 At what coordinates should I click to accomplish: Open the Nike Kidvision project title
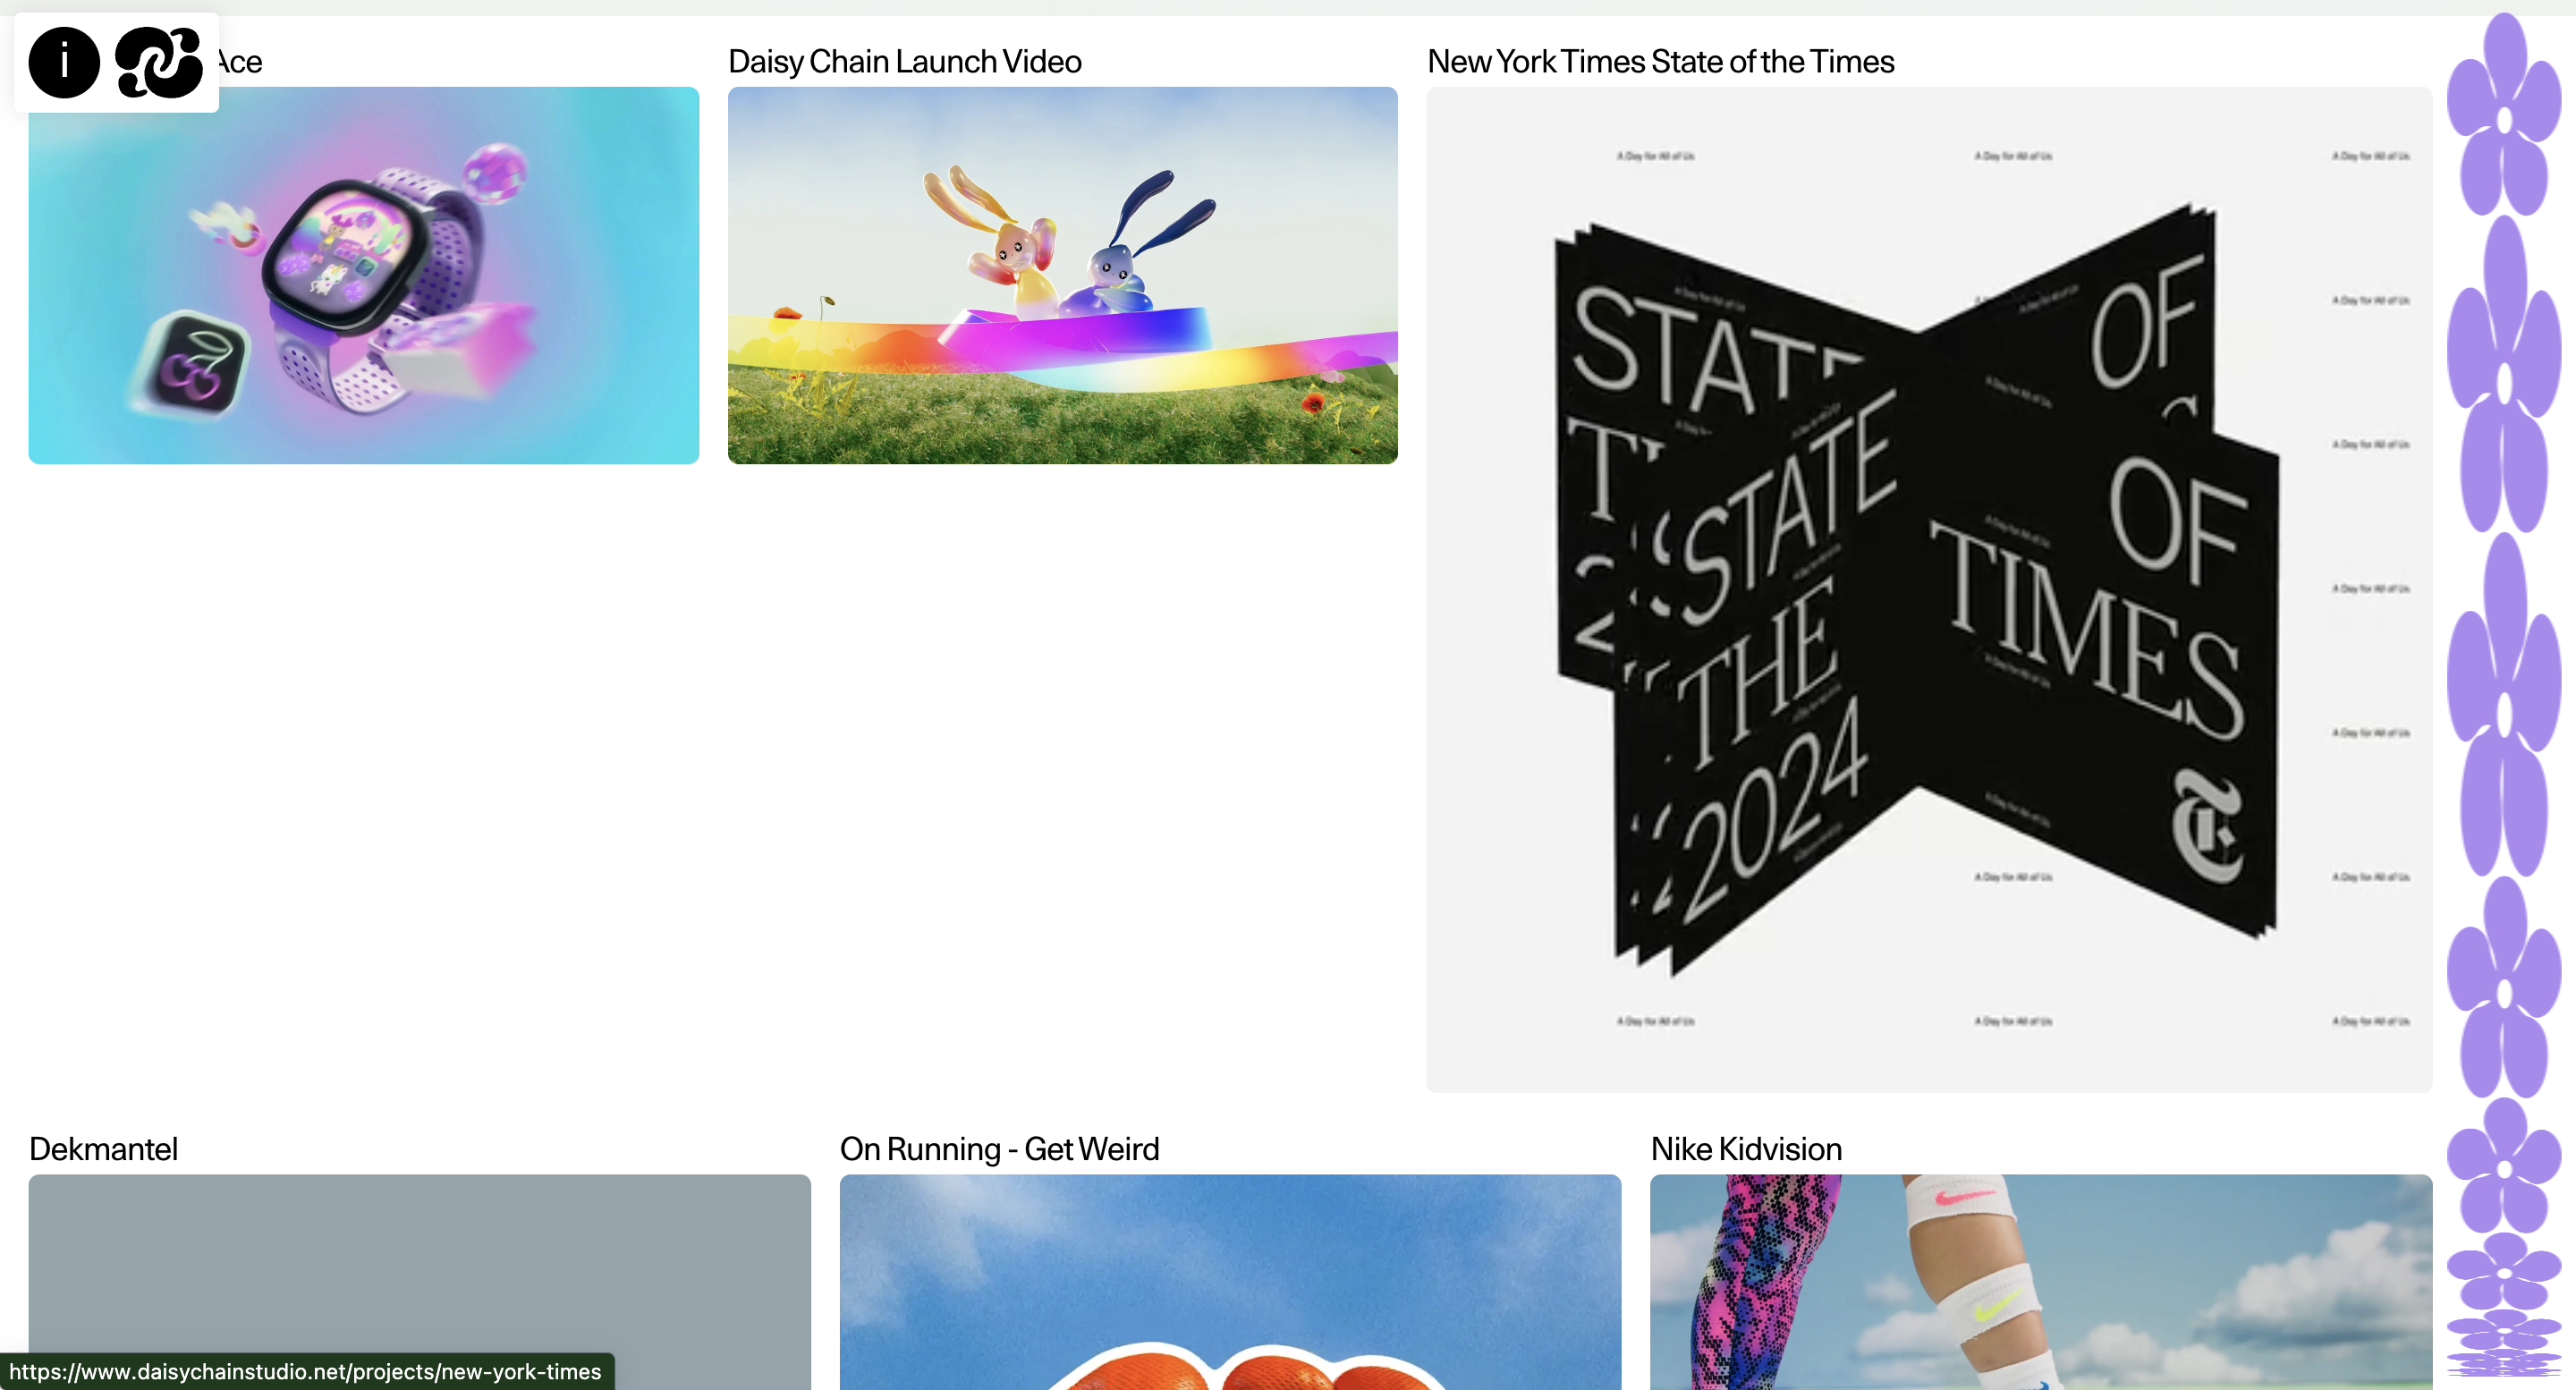click(1746, 1149)
